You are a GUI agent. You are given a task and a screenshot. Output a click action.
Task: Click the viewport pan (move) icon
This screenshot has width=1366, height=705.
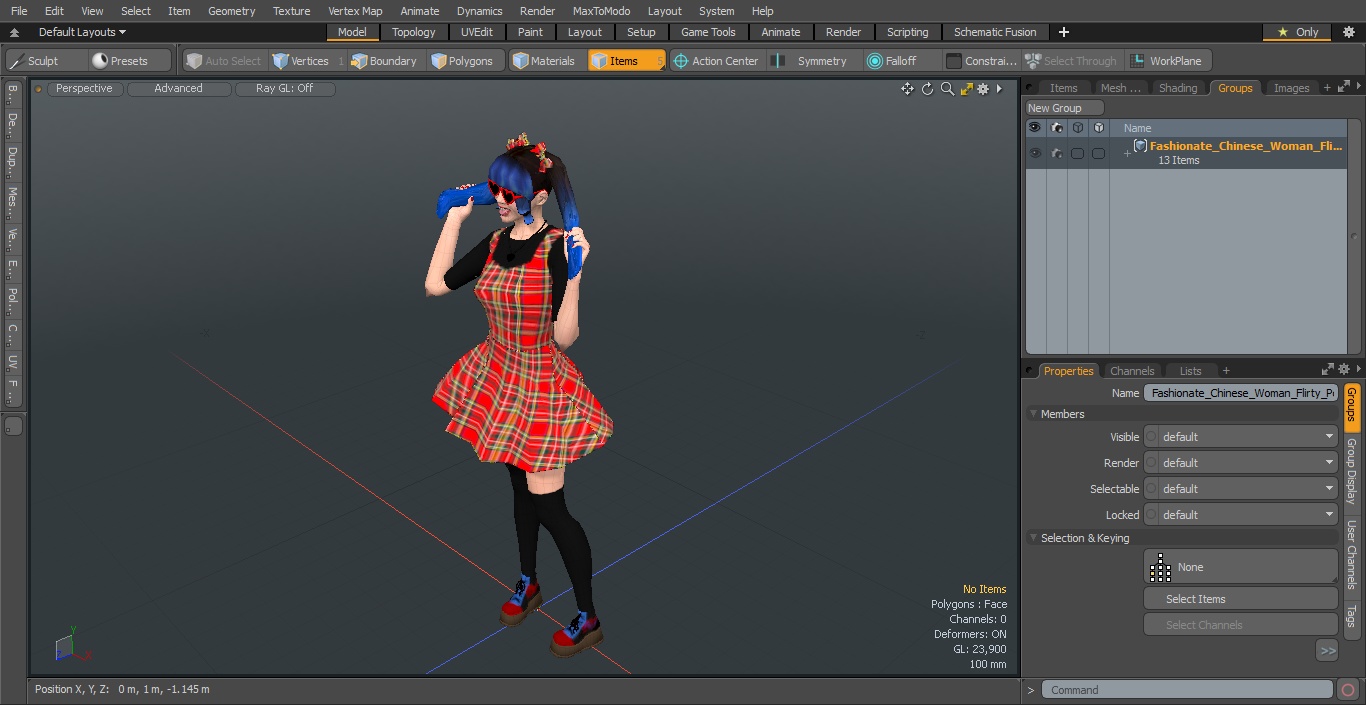click(907, 89)
